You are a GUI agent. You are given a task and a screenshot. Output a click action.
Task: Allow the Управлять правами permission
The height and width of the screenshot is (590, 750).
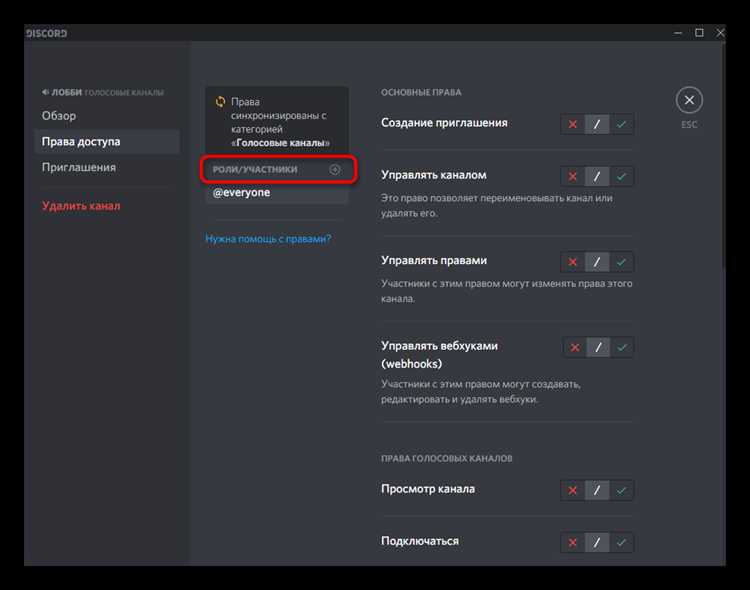(x=621, y=262)
